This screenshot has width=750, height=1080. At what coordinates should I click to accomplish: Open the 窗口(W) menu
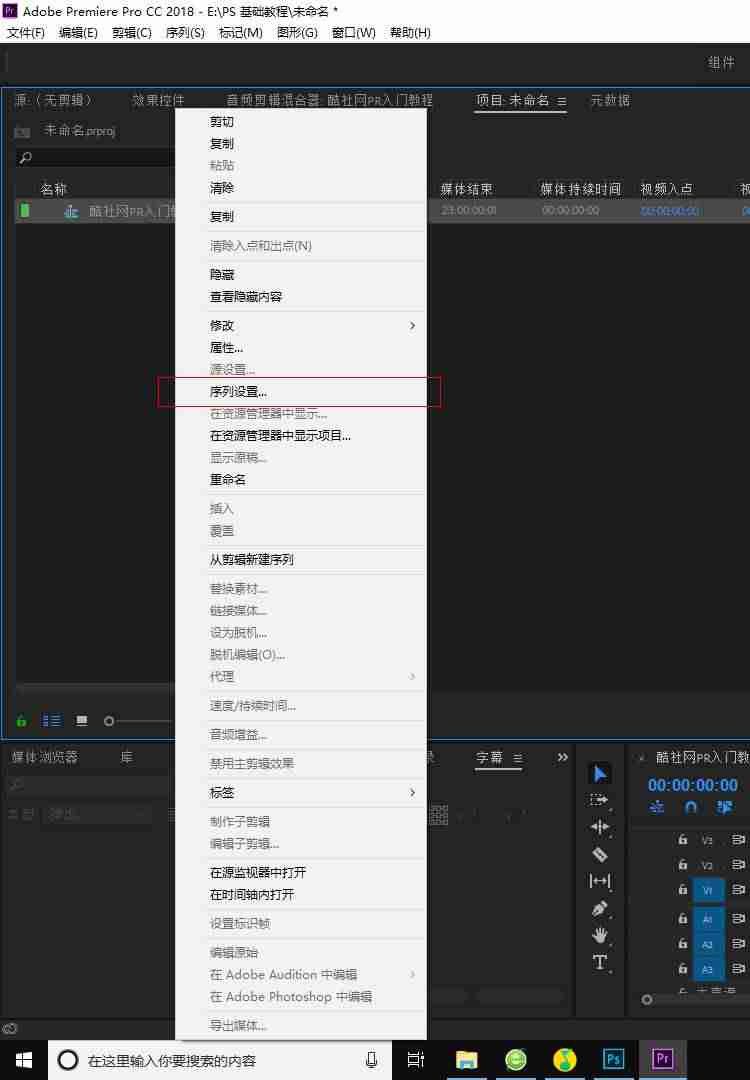tap(353, 32)
